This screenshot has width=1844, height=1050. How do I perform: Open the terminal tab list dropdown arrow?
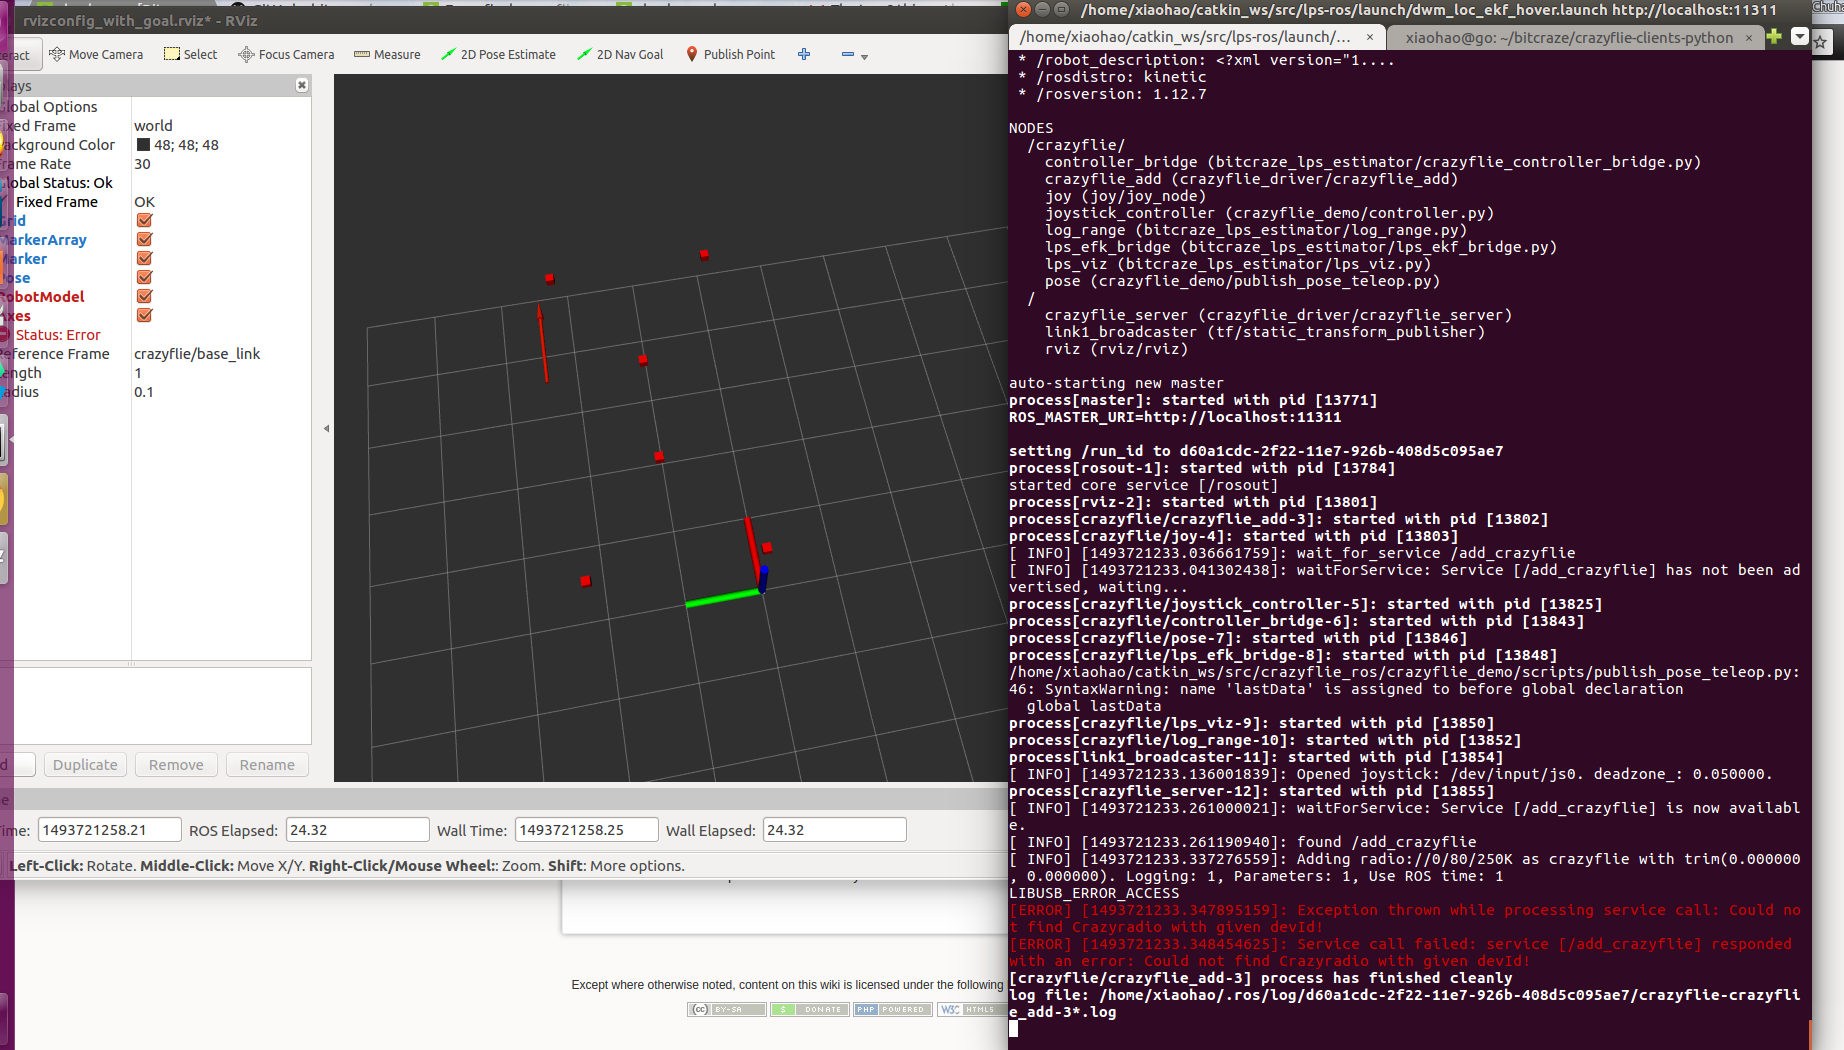coord(1799,37)
